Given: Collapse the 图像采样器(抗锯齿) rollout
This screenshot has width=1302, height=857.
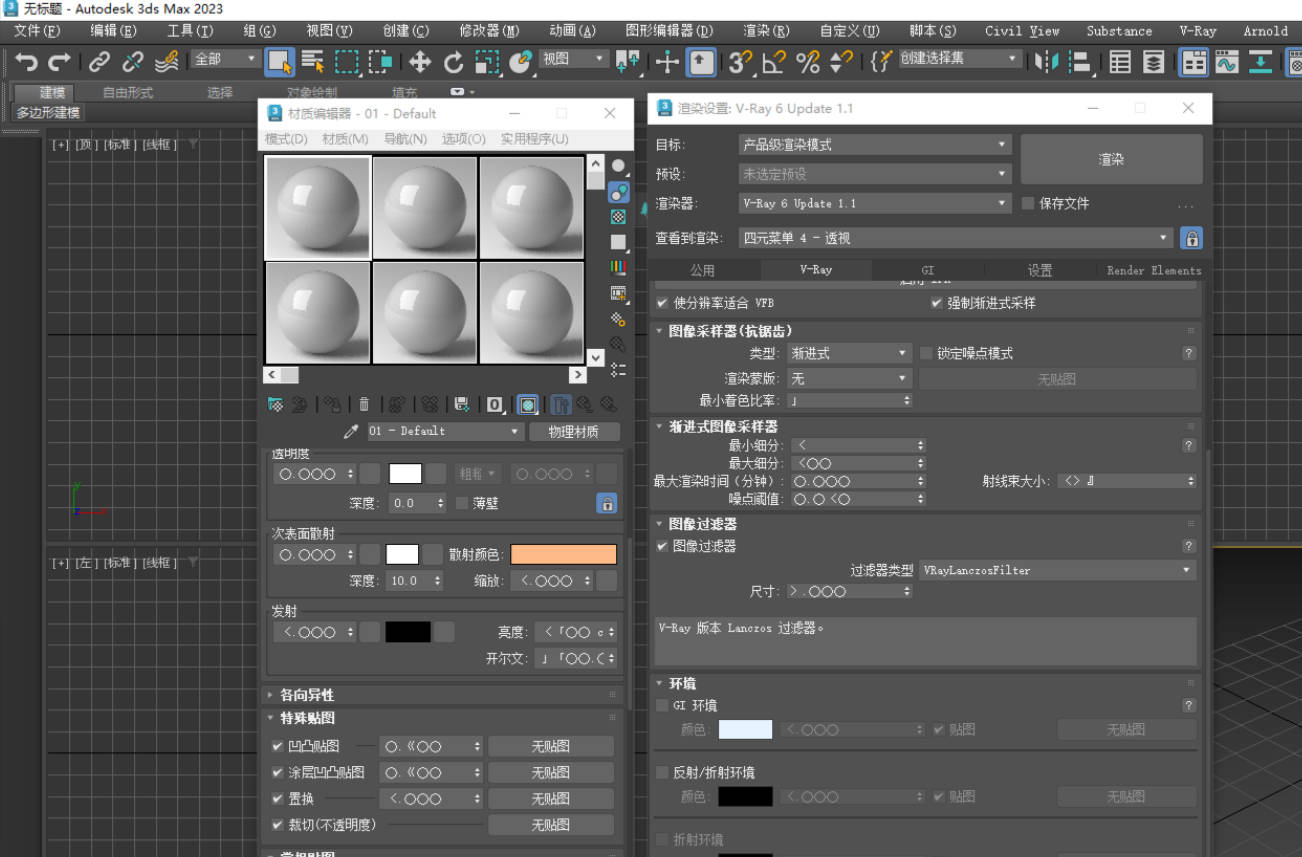Looking at the screenshot, I should [660, 331].
